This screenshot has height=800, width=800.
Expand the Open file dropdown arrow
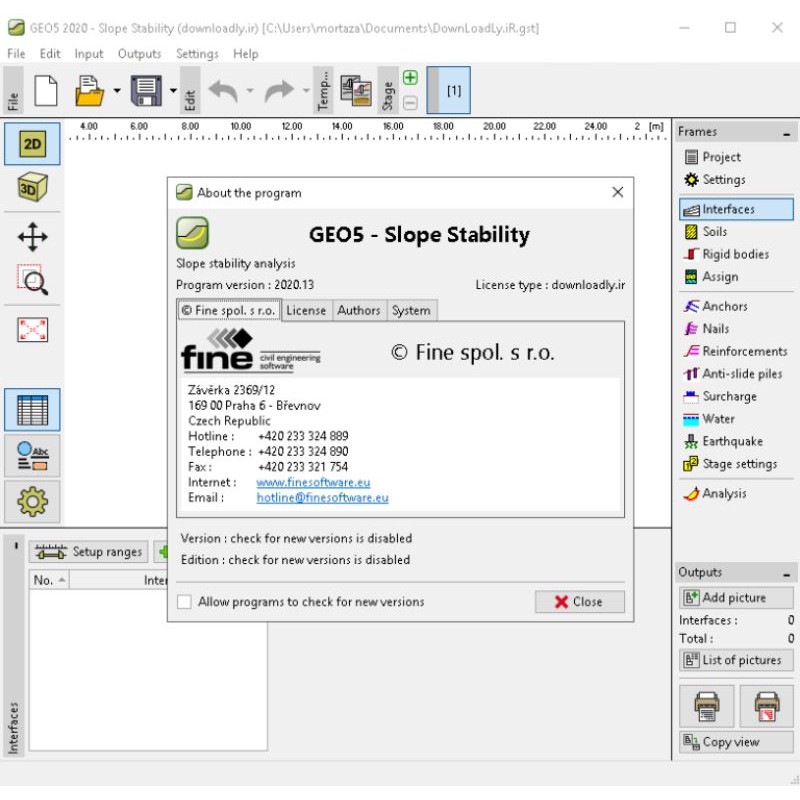click(x=117, y=91)
